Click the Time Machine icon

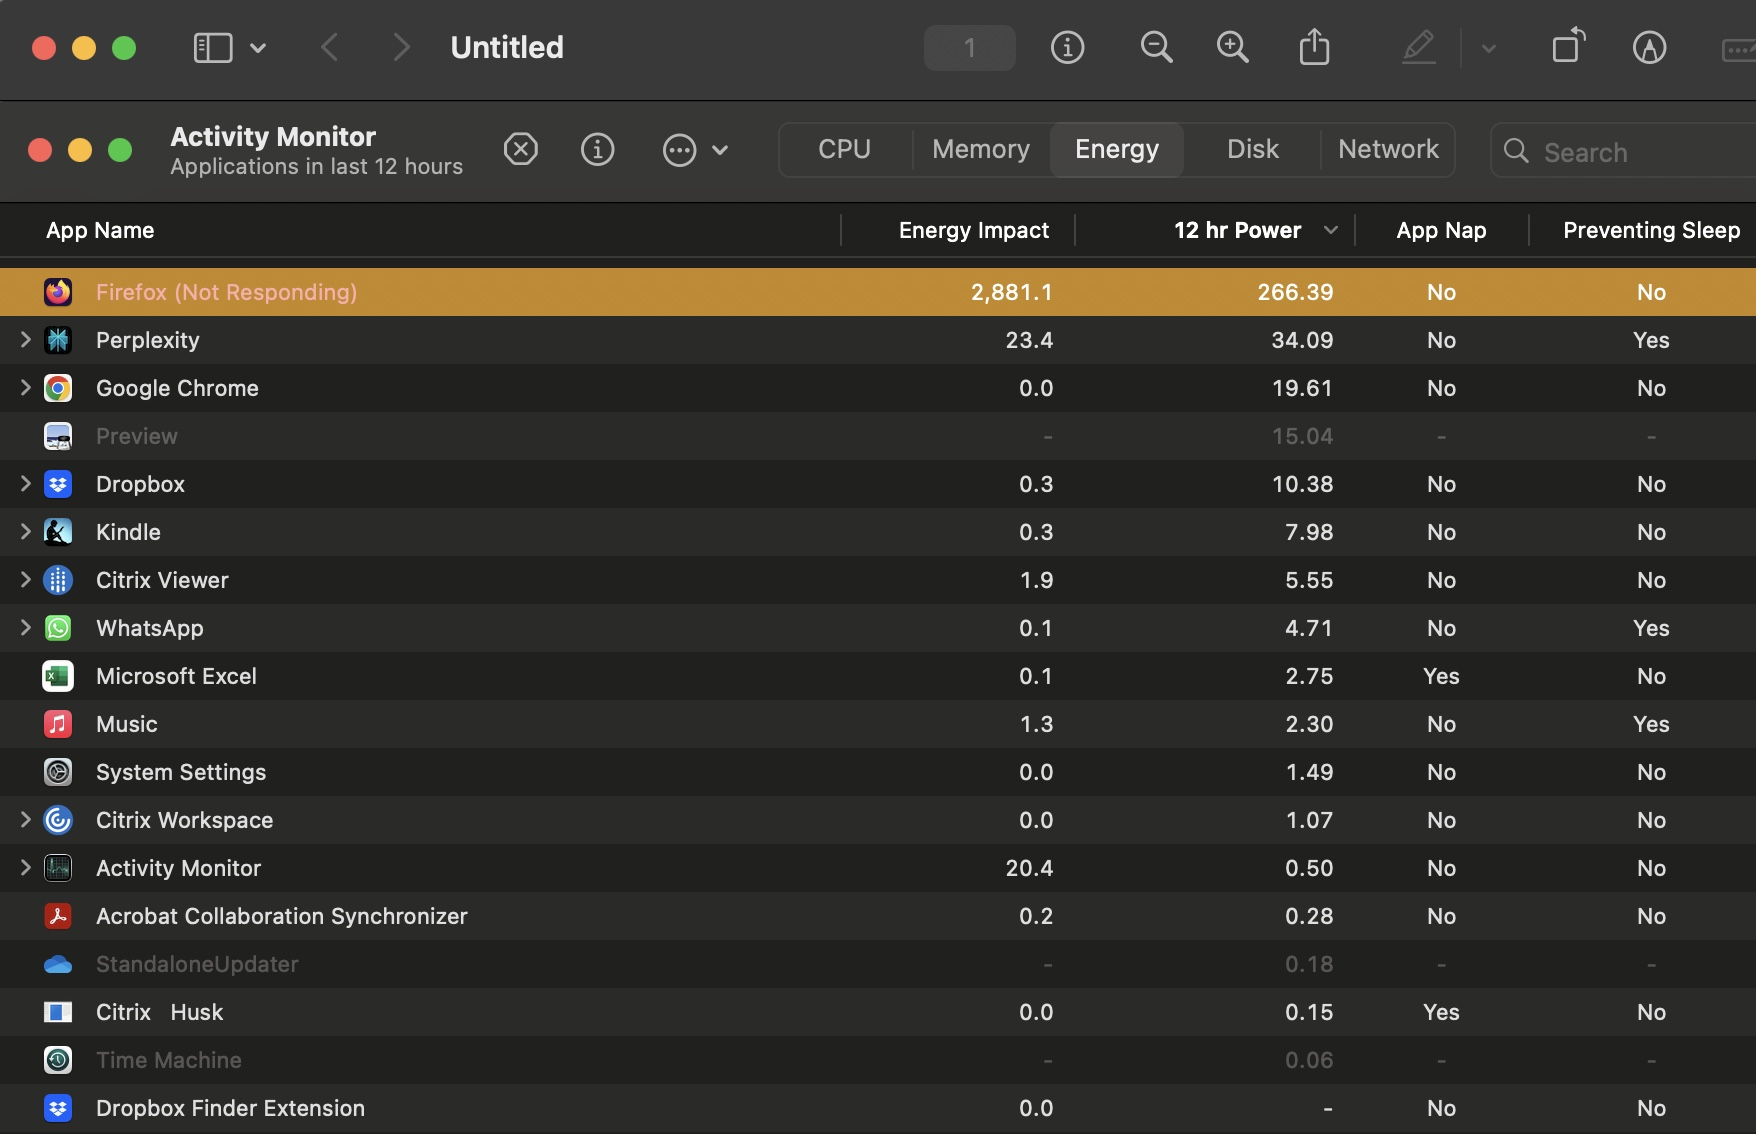(58, 1060)
